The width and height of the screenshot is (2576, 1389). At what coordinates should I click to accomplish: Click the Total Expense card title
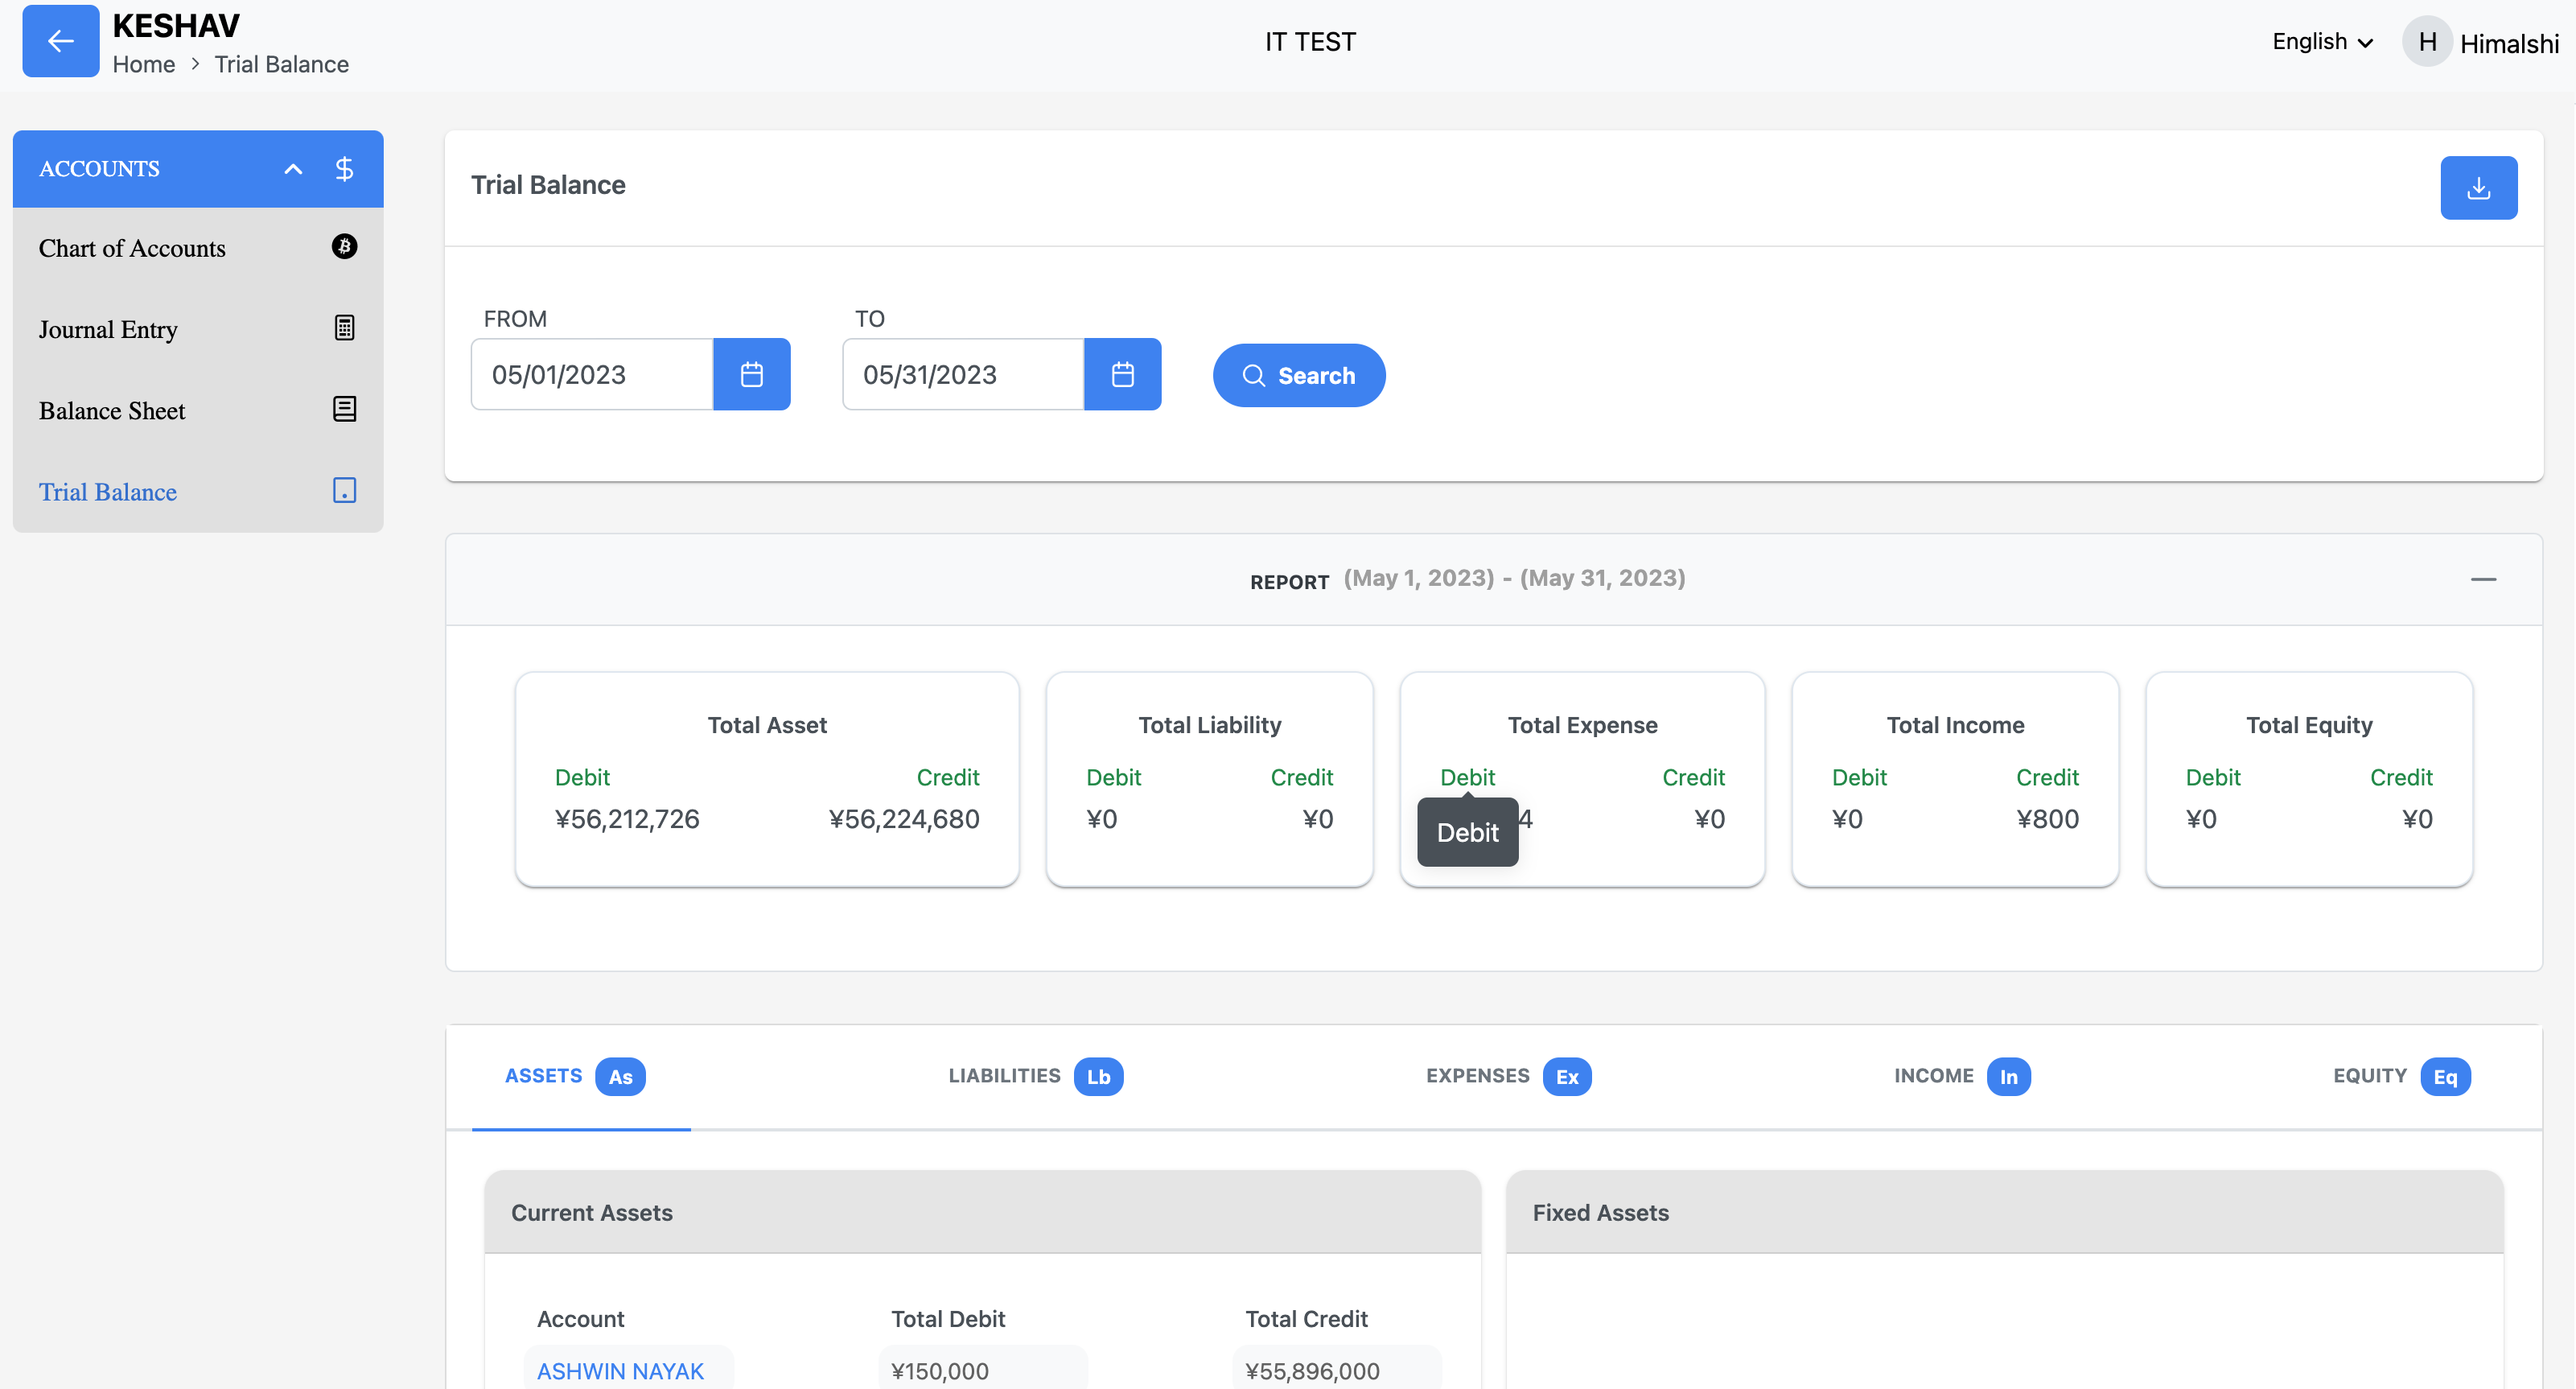(x=1582, y=725)
